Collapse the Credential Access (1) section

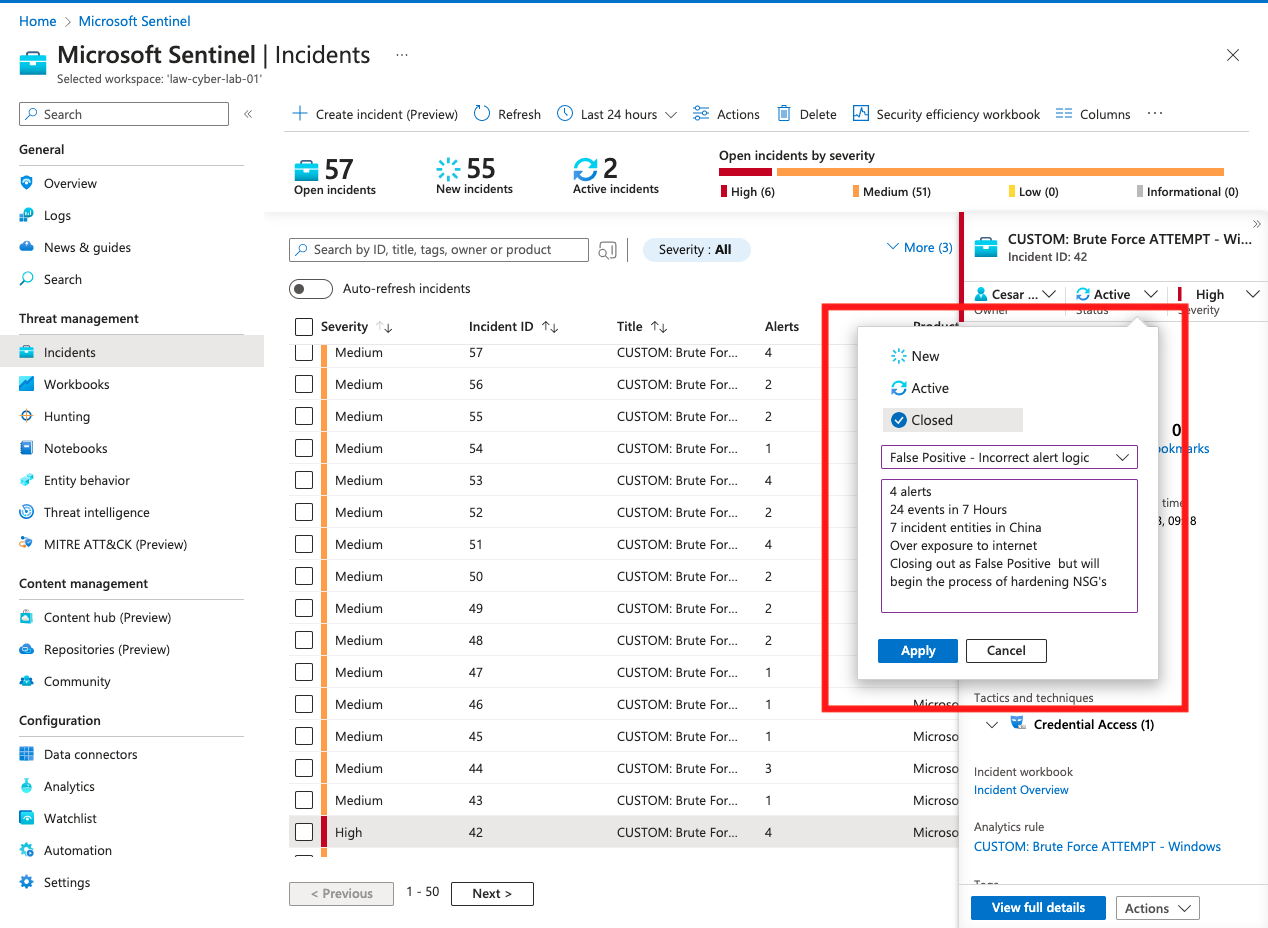[992, 725]
